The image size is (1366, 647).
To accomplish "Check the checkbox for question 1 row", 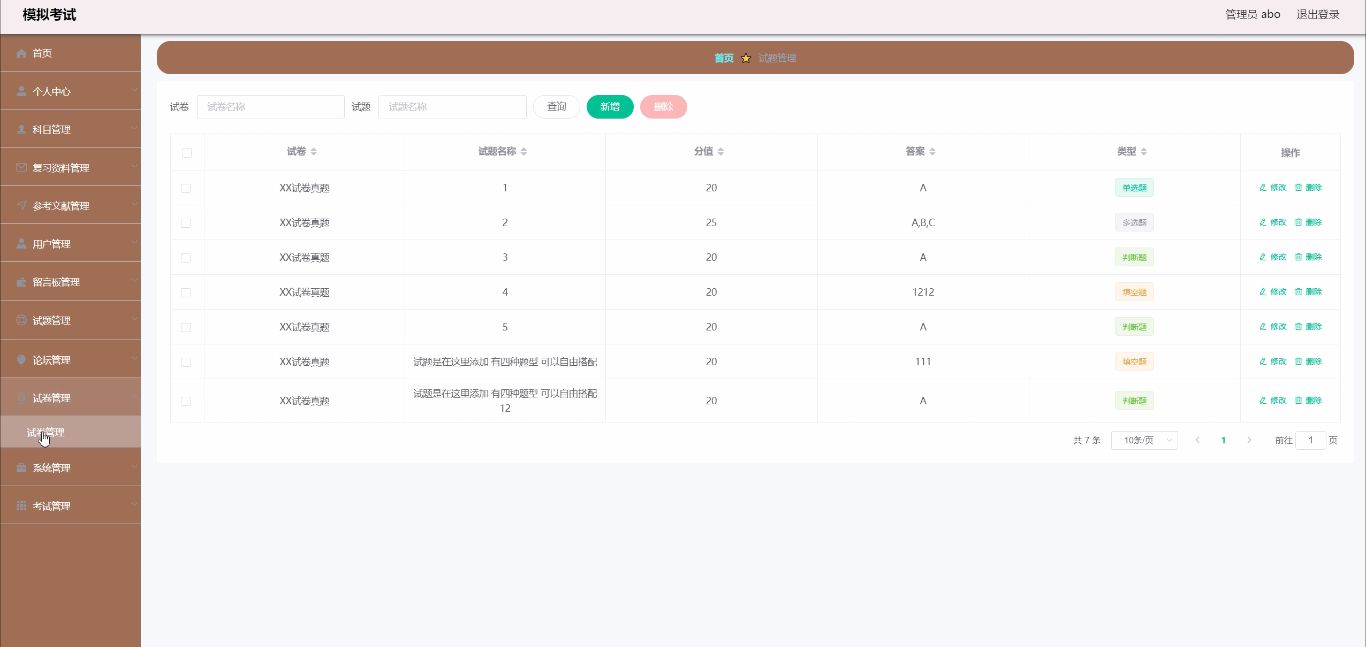I will pos(187,188).
